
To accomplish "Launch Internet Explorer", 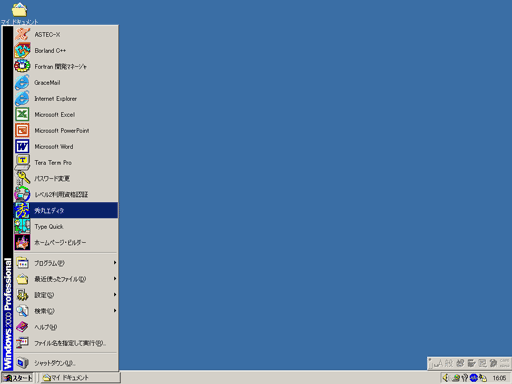I will pos(65,98).
